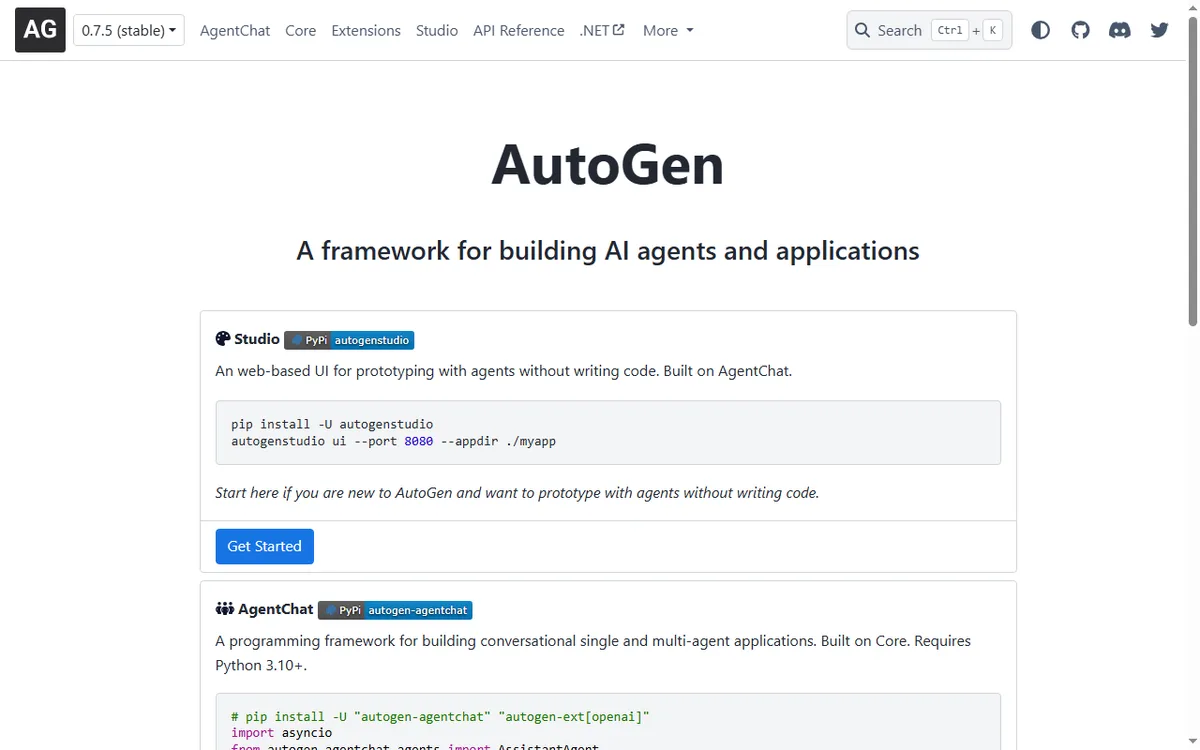Viewport: 1200px width, 750px height.
Task: Click the "pip install -U autogenstudio" code line
Action: point(332,424)
